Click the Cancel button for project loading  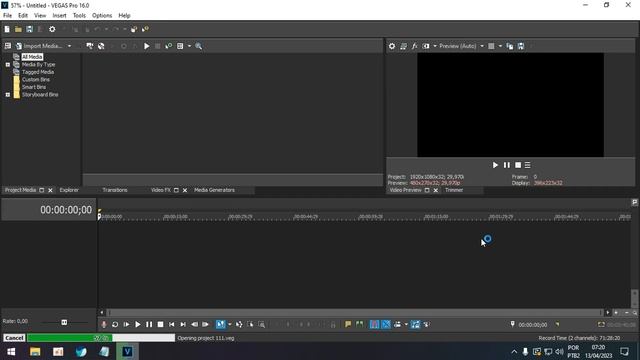click(x=14, y=338)
